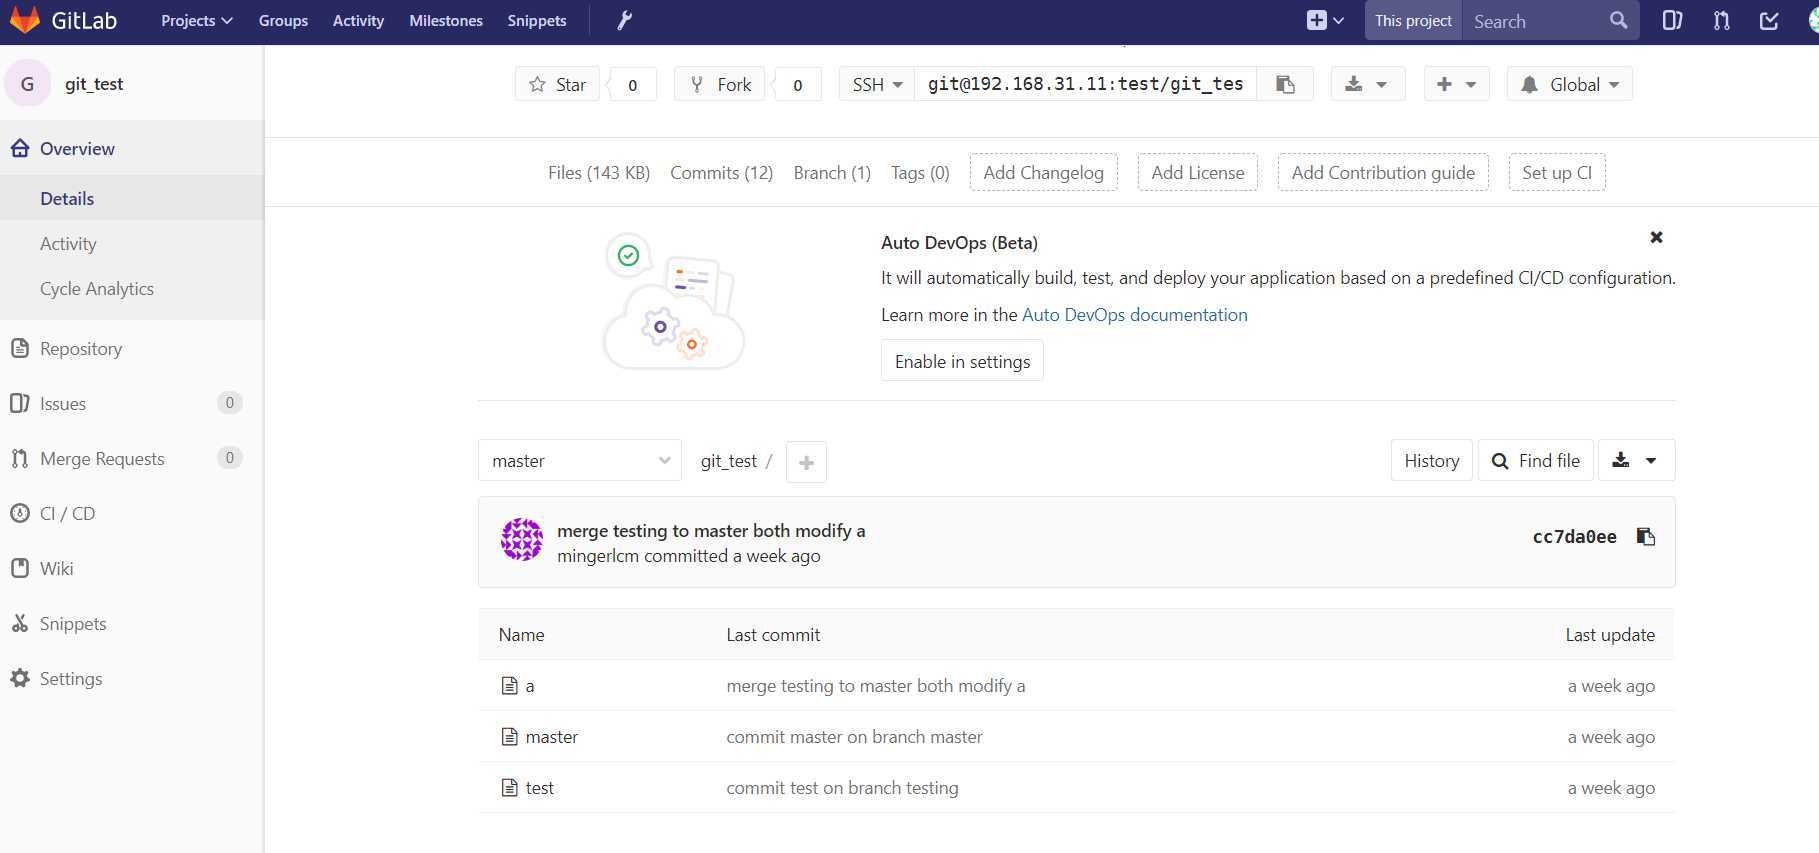Click the This project search scope label

[x=1413, y=21]
